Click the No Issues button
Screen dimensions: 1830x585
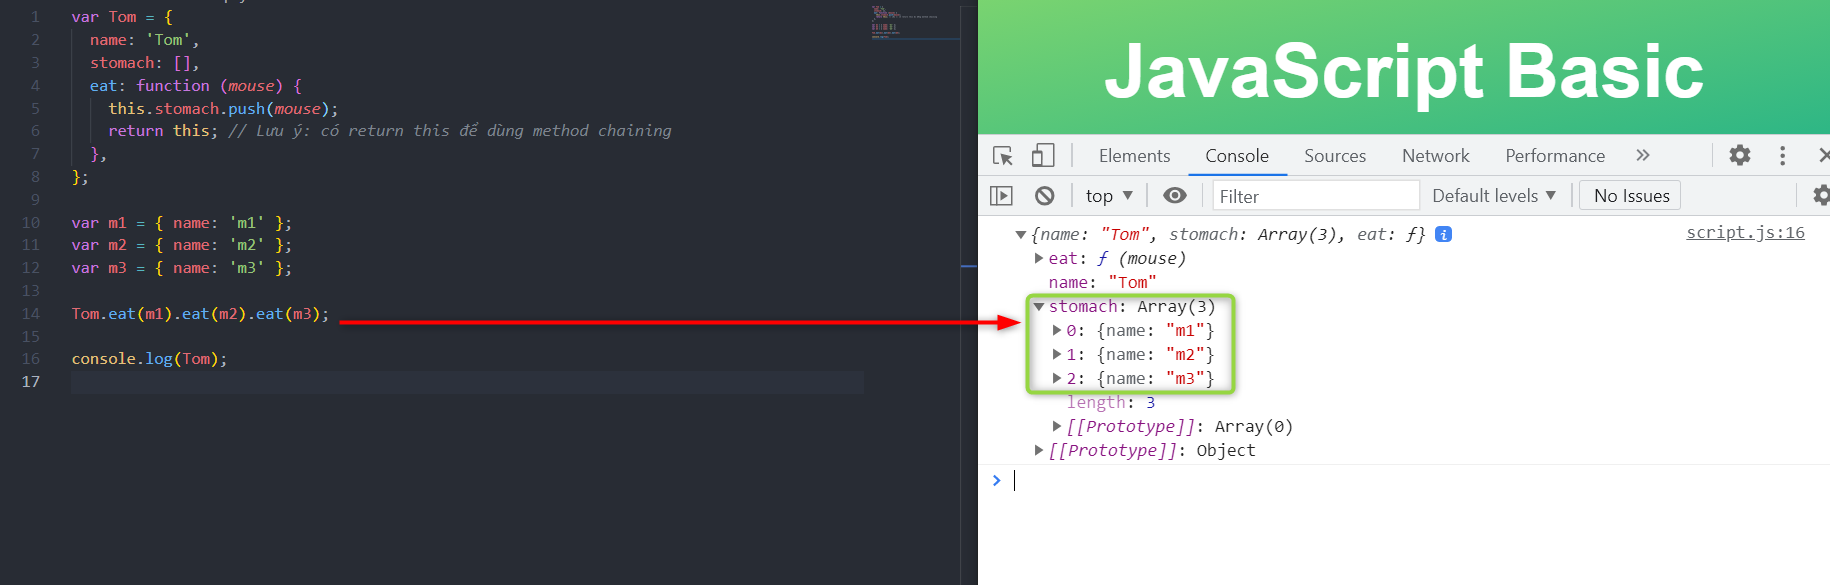tap(1631, 196)
